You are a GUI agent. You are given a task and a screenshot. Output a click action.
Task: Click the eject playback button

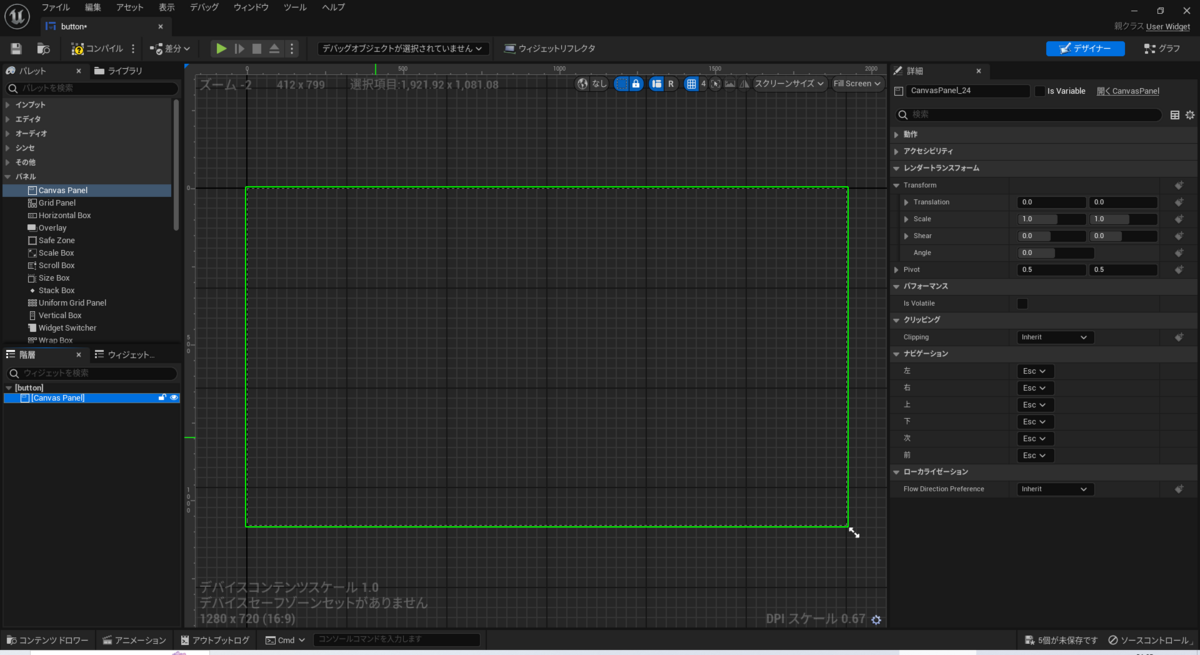tap(274, 48)
